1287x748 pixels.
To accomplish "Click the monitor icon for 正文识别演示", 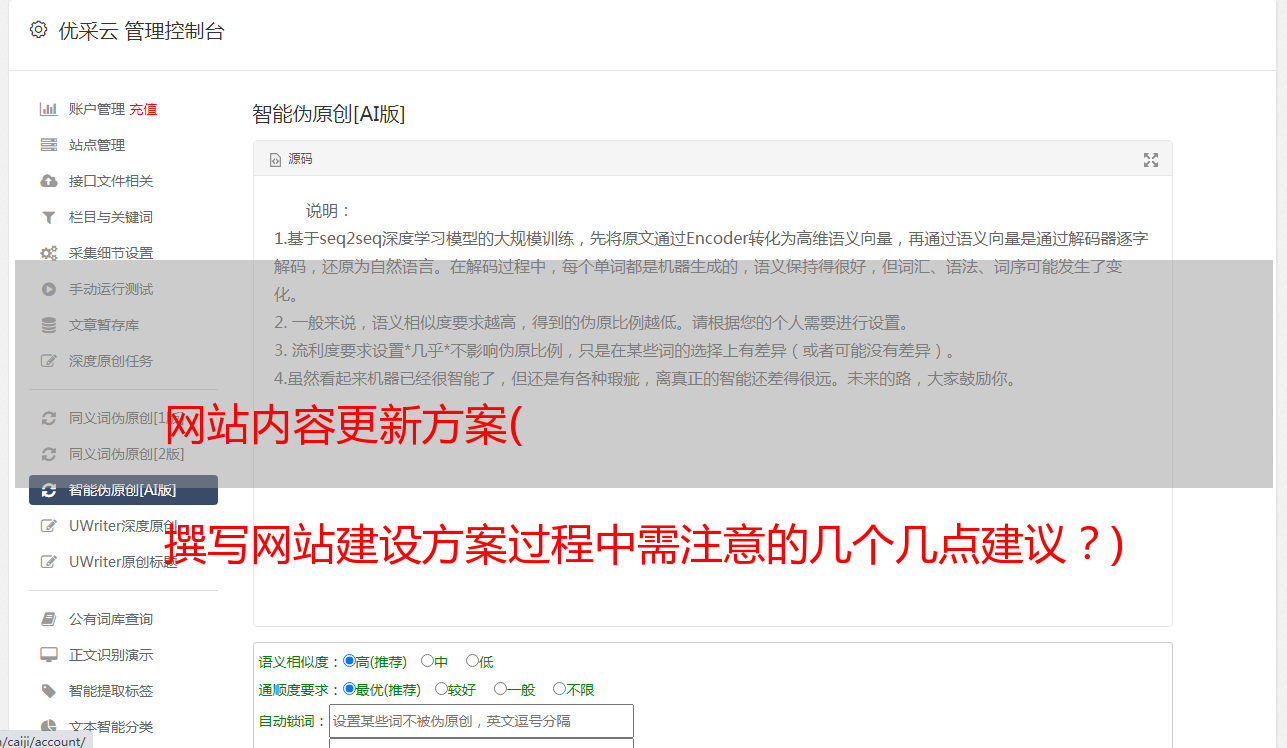I will click(x=48, y=655).
